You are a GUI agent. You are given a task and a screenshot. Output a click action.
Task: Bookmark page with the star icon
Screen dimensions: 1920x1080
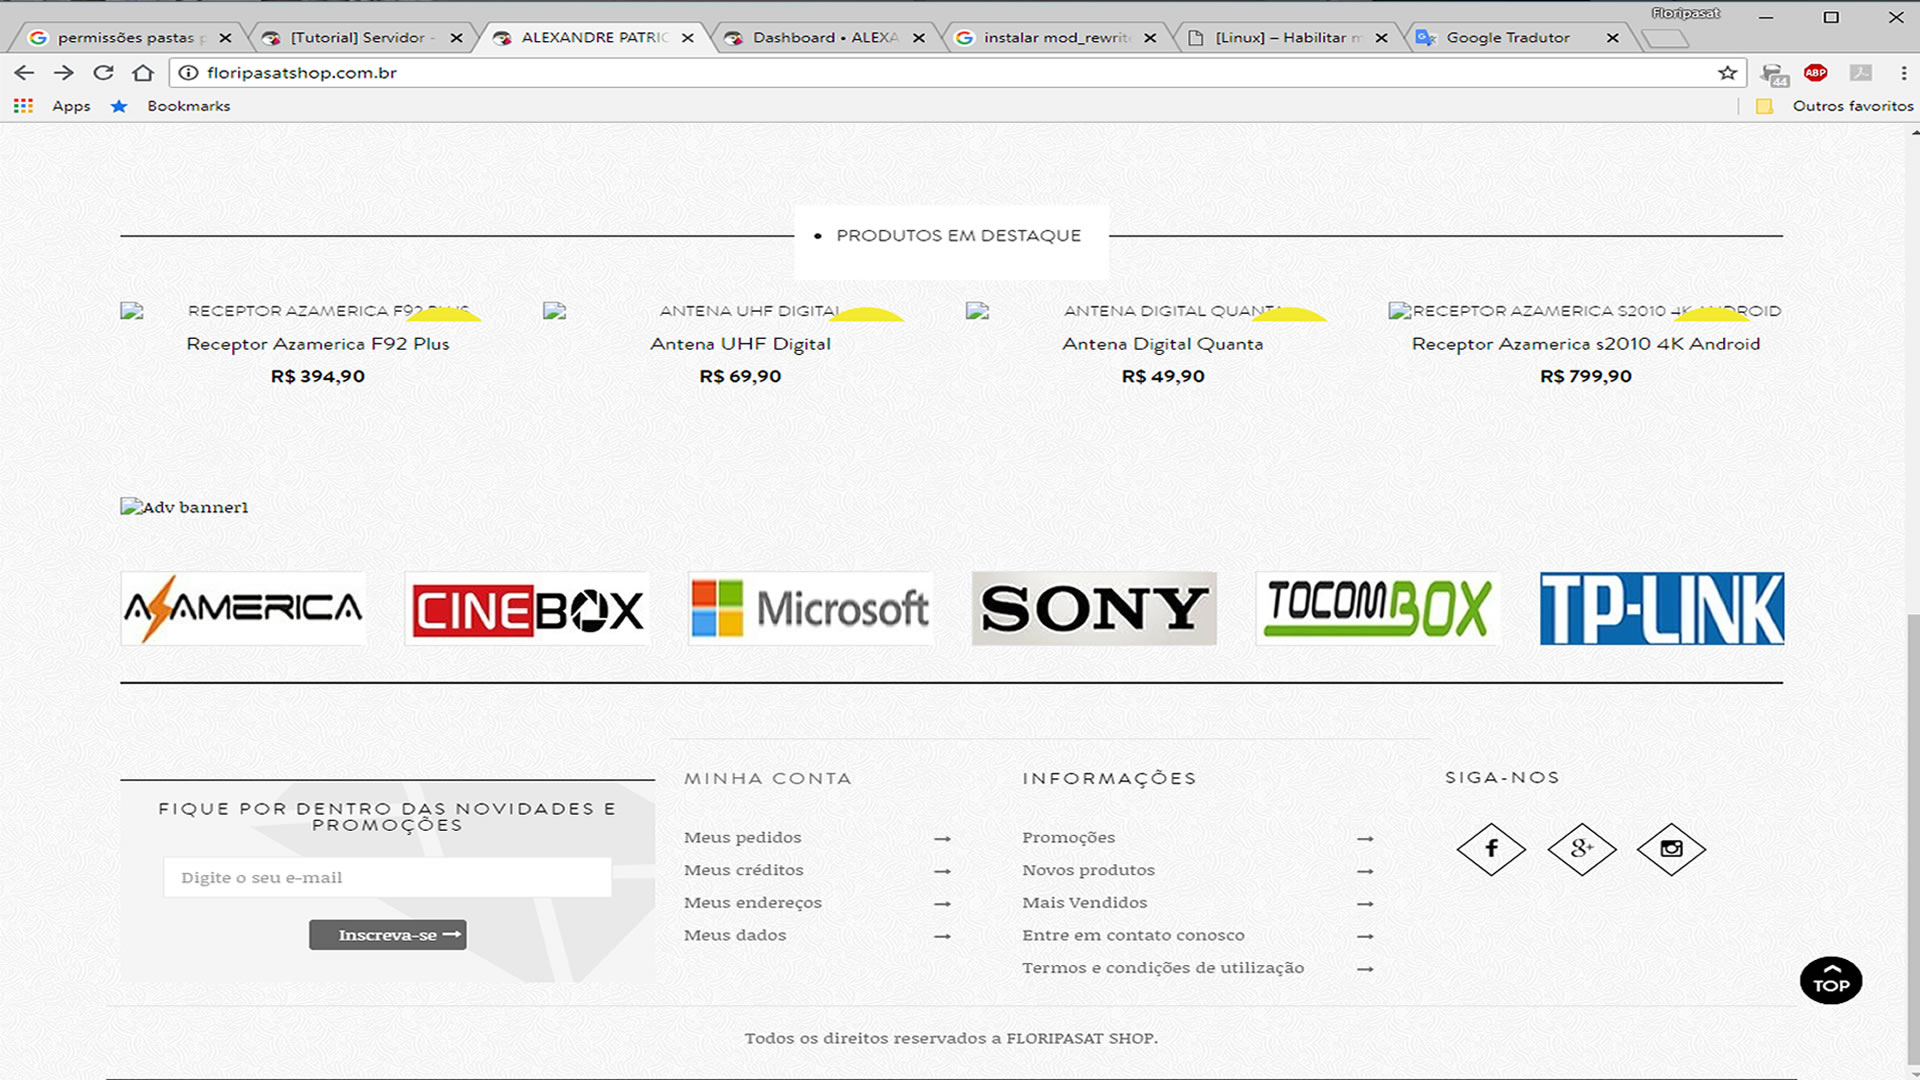tap(1727, 73)
